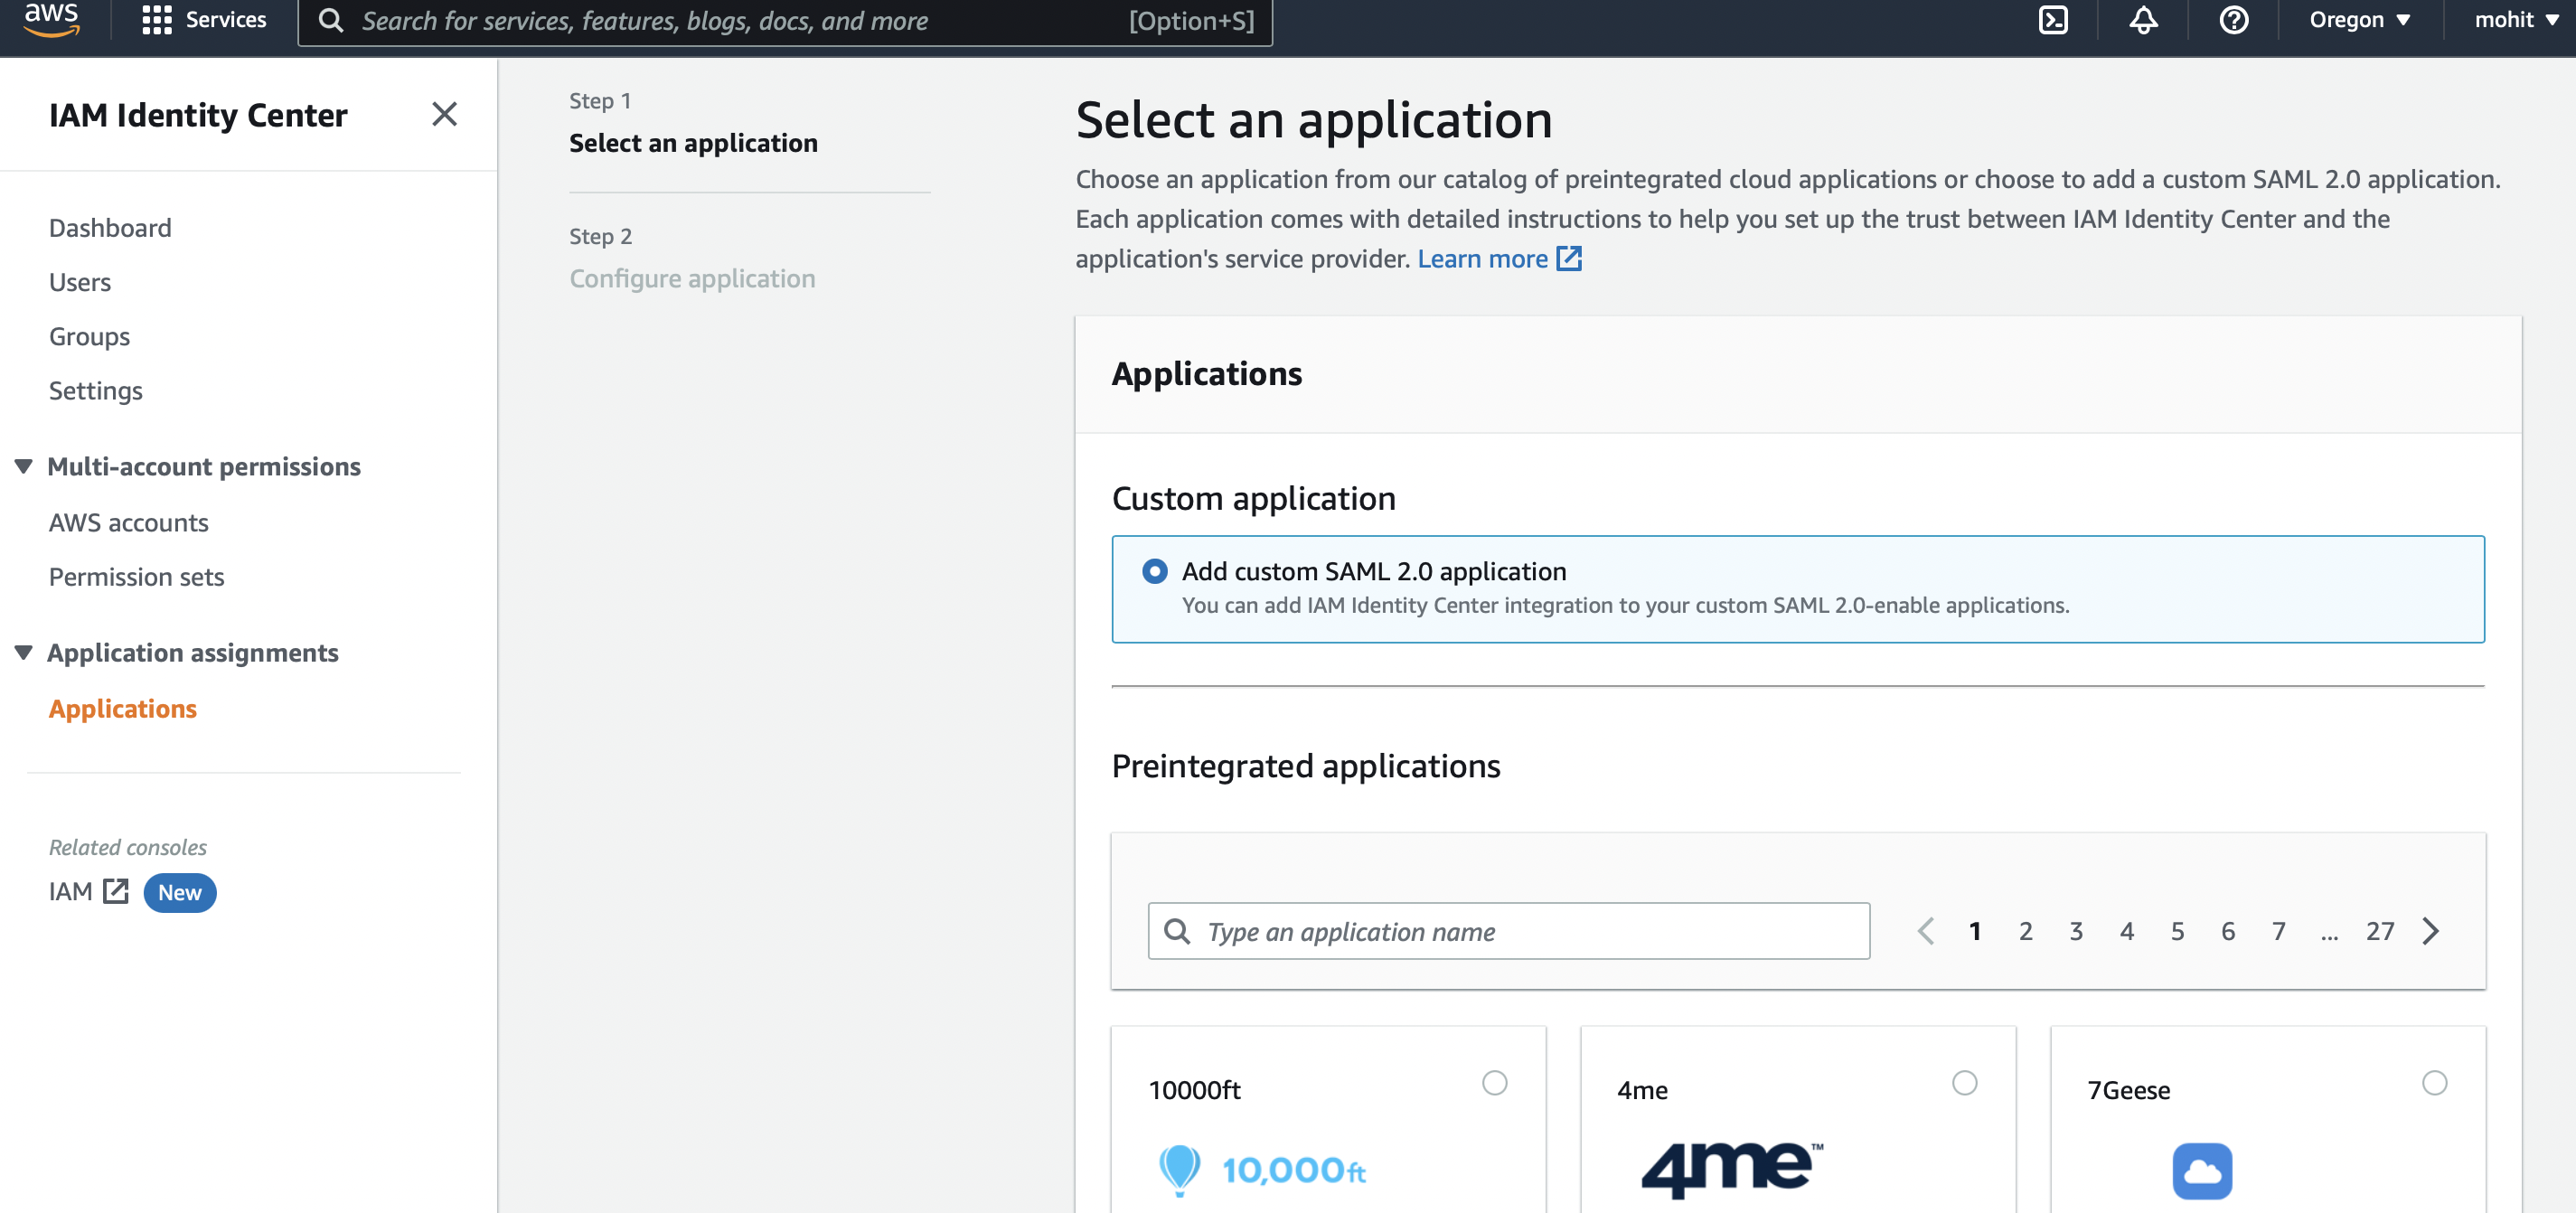The image size is (2576, 1213).
Task: Collapse the Application assignments section
Action: (22, 652)
